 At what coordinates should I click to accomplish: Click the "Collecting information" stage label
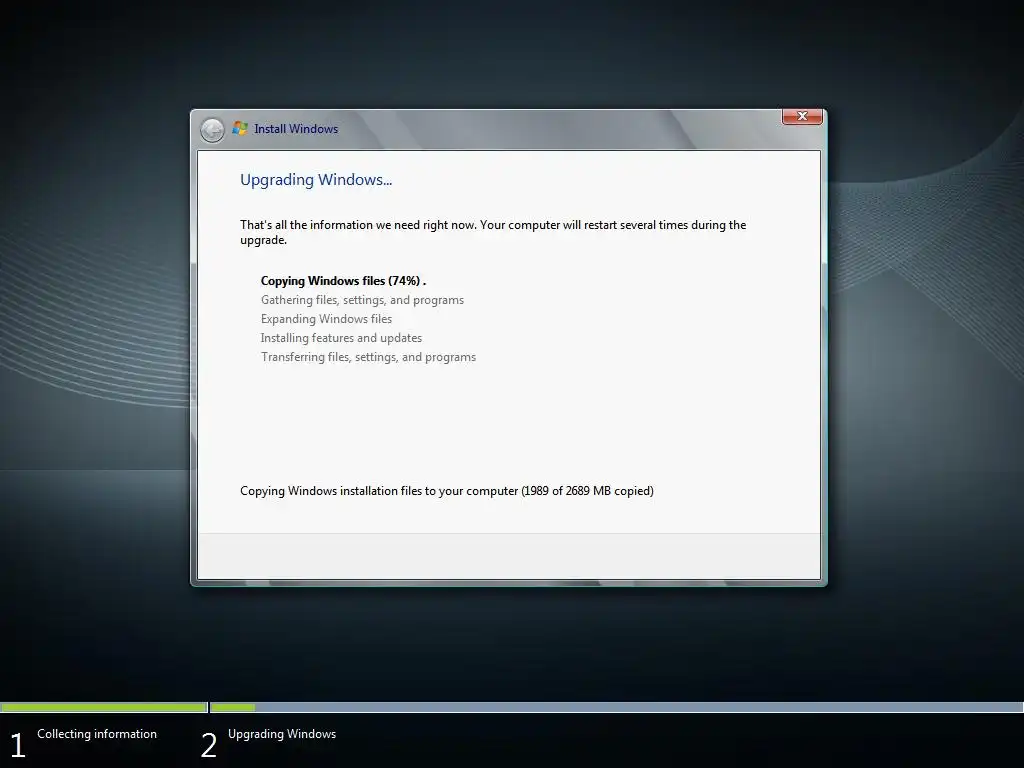tap(97, 734)
